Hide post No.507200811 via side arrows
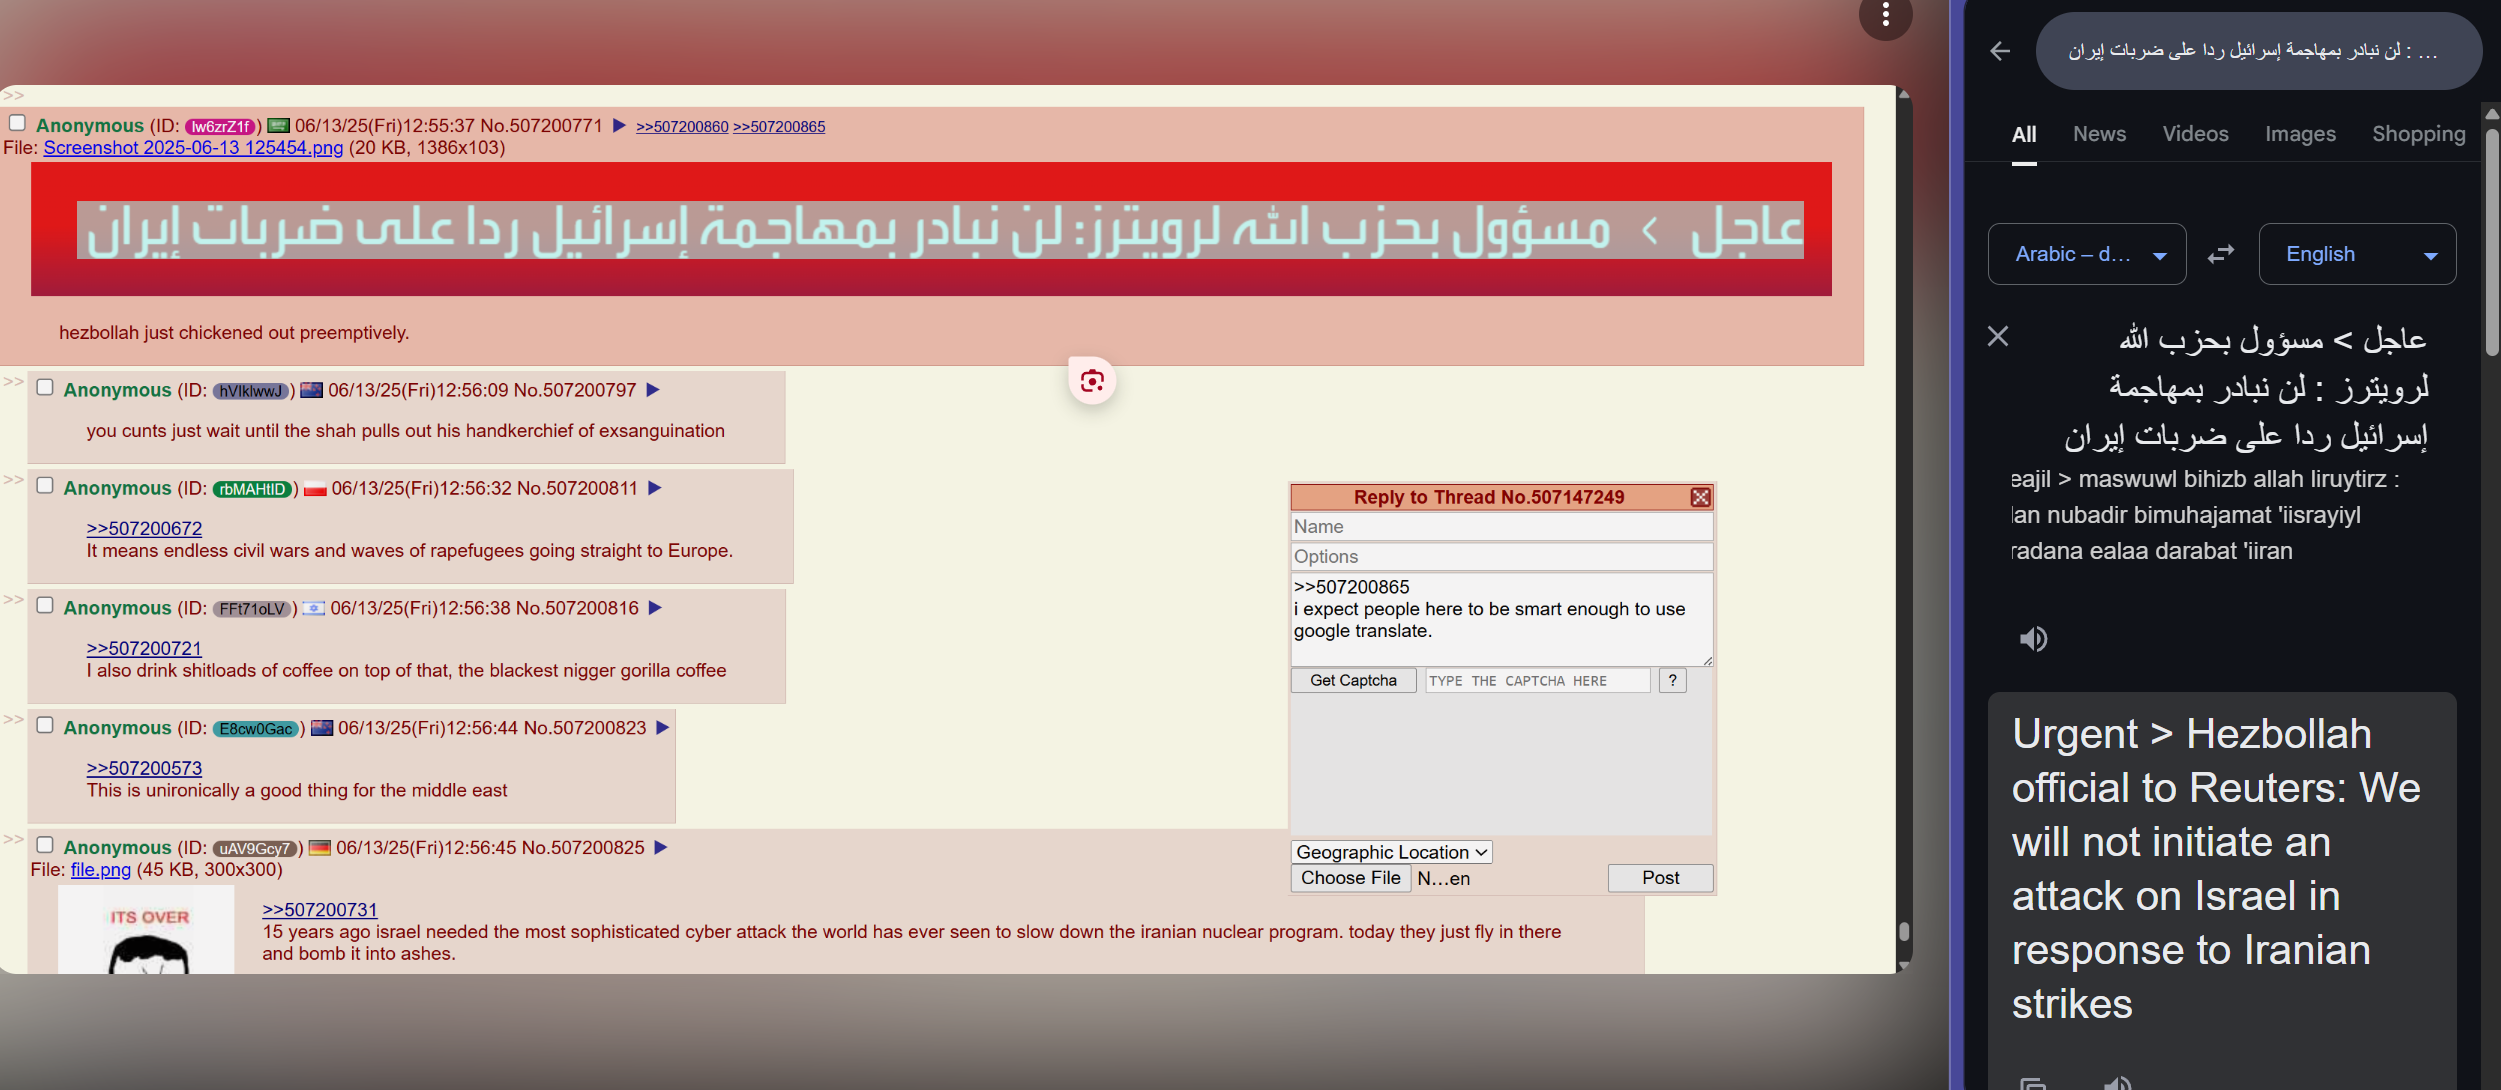 pos(13,480)
